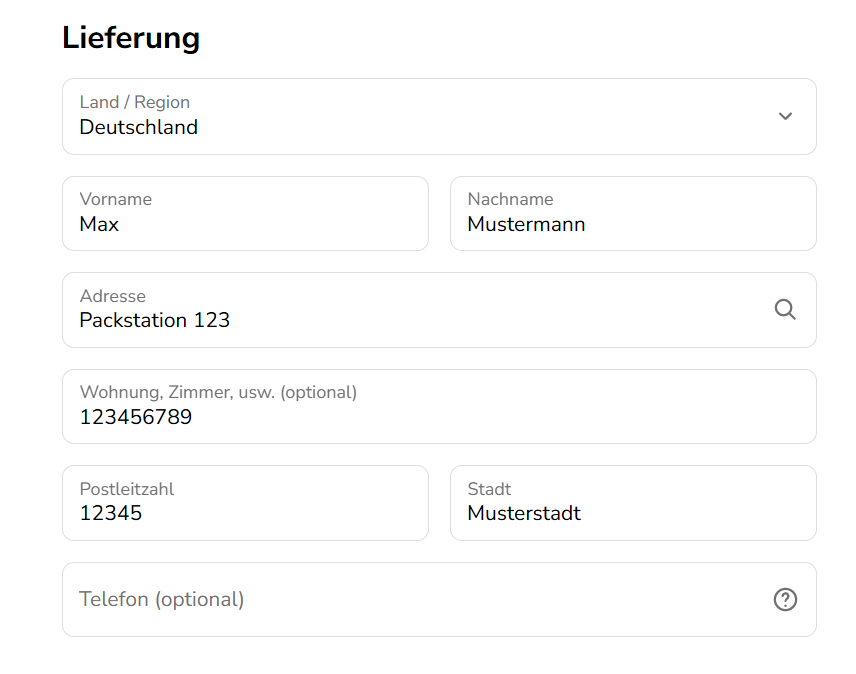Expand the Land / Region chevron arrow
This screenshot has width=856, height=674.
pyautogui.click(x=785, y=116)
